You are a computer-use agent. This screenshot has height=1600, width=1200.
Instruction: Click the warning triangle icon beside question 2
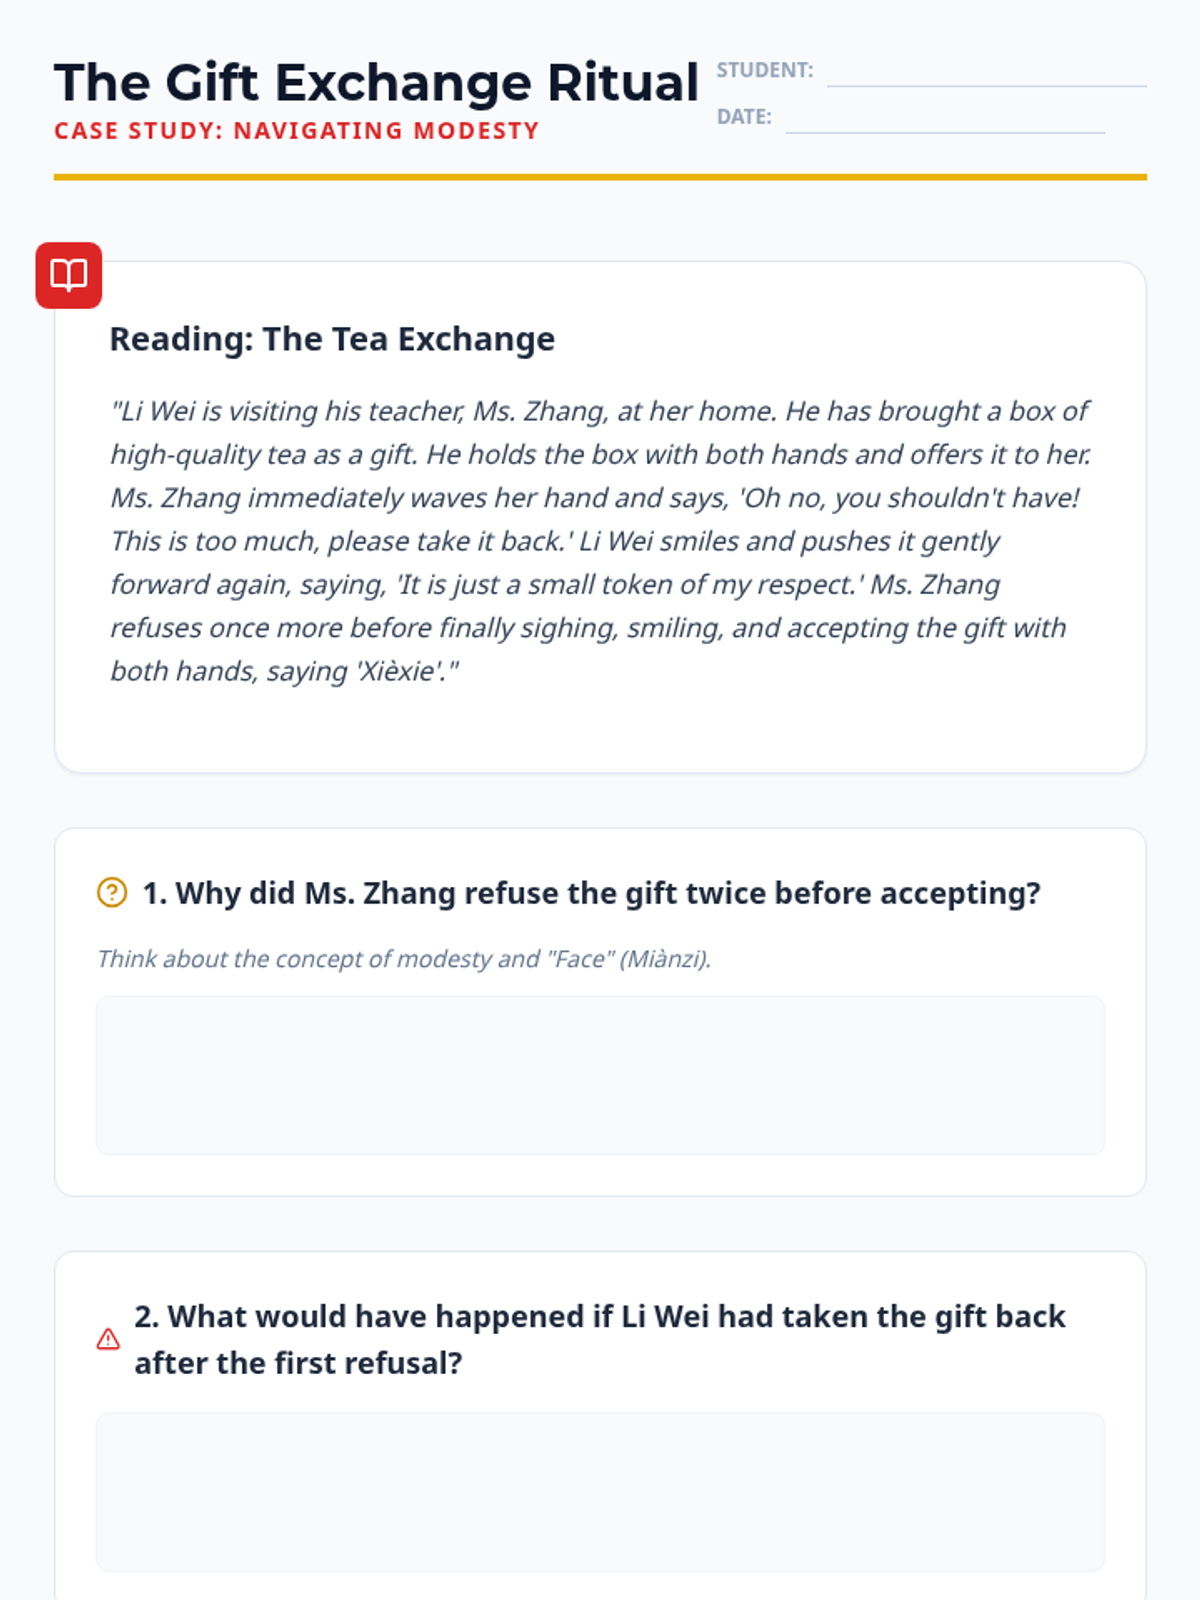point(109,1339)
